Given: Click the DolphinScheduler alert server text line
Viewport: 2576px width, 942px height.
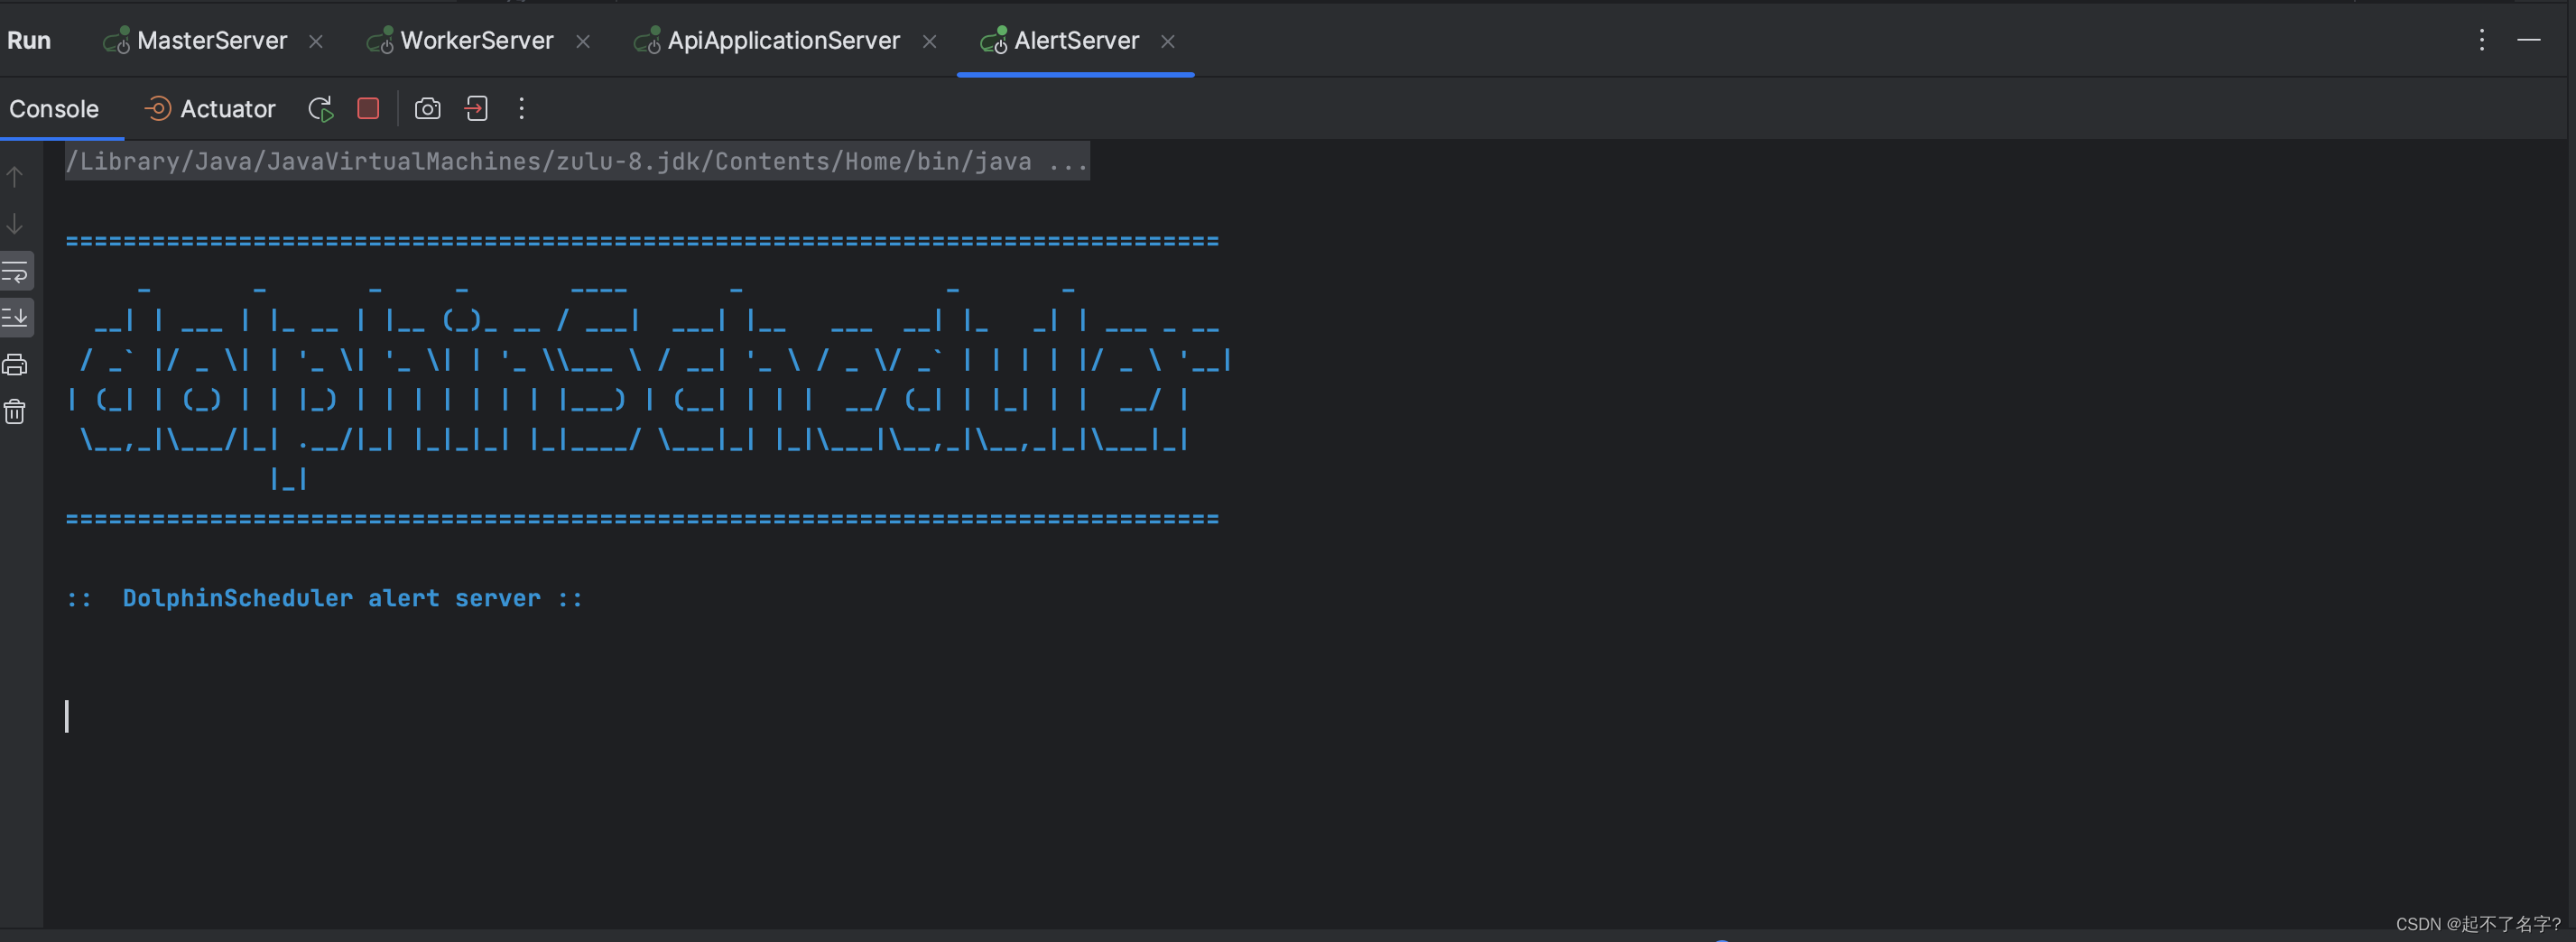Looking at the screenshot, I should pos(325,598).
